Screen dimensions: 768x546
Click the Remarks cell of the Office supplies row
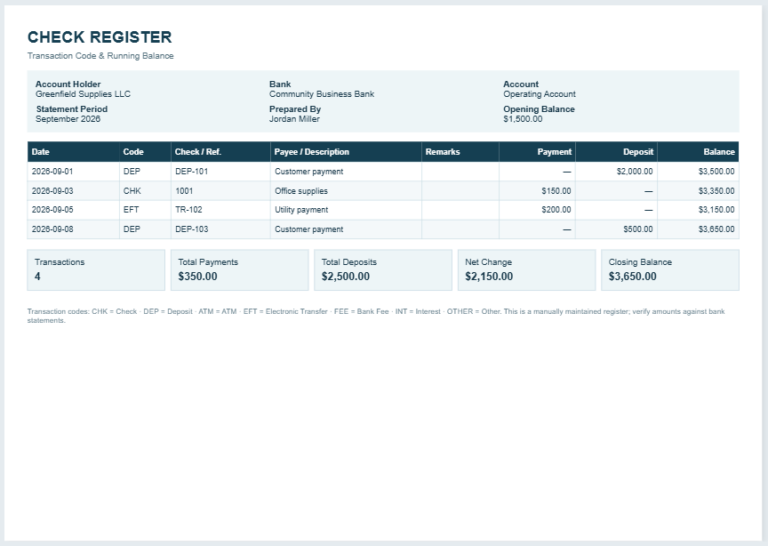coord(460,191)
